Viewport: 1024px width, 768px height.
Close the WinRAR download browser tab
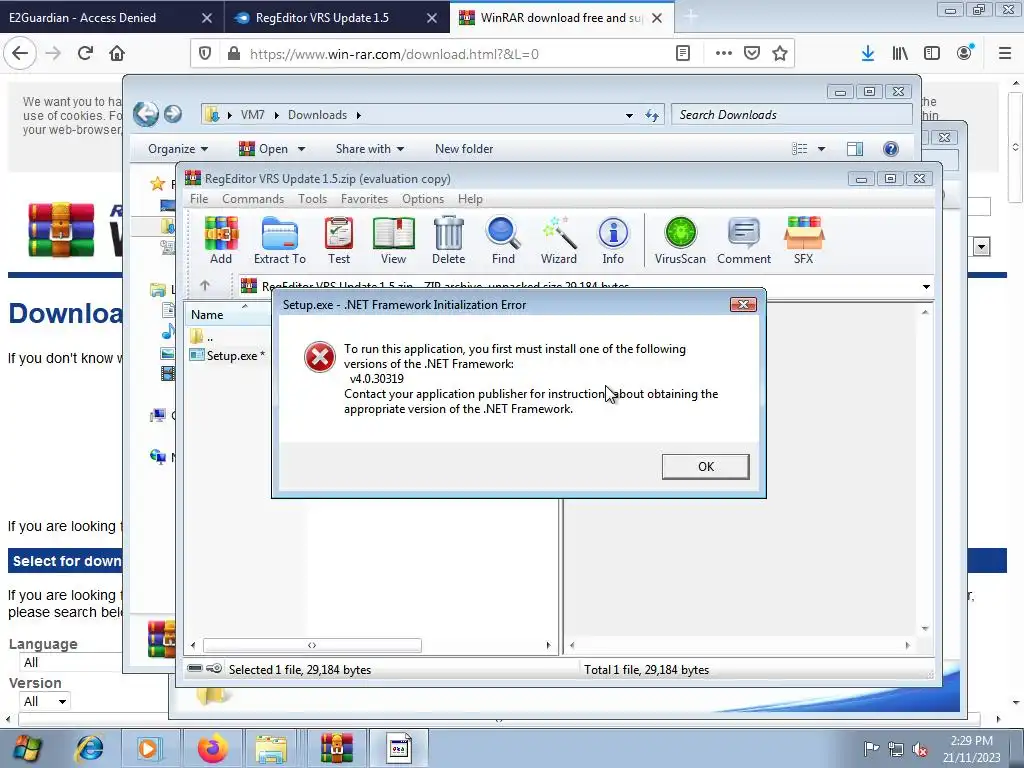pos(657,18)
